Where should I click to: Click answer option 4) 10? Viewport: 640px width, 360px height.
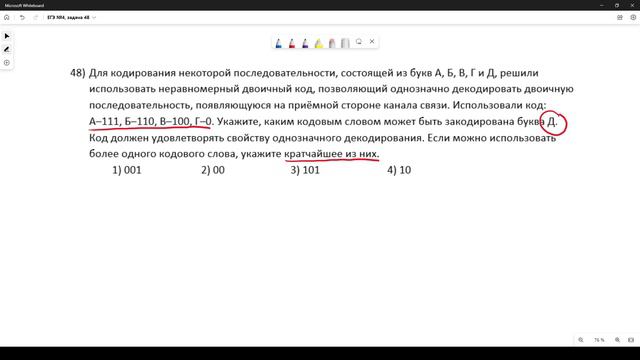(399, 170)
